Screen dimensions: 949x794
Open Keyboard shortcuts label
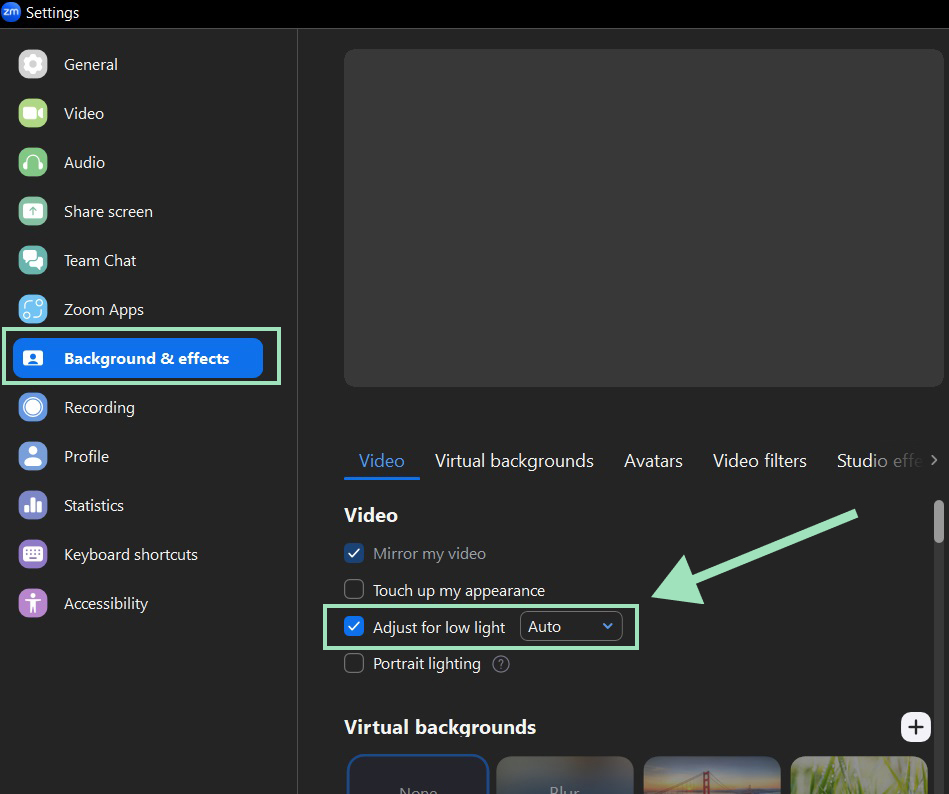131,555
